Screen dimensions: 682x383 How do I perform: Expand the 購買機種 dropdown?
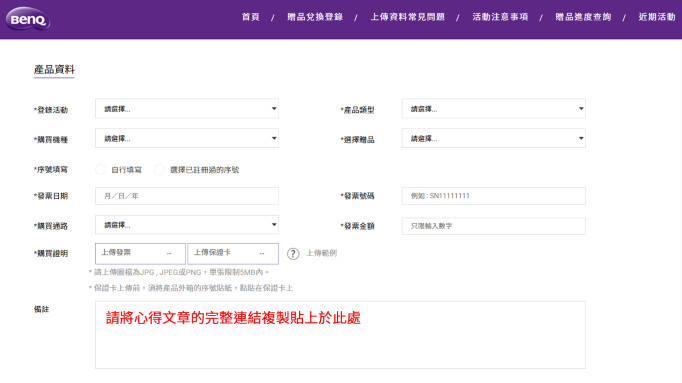coord(187,138)
